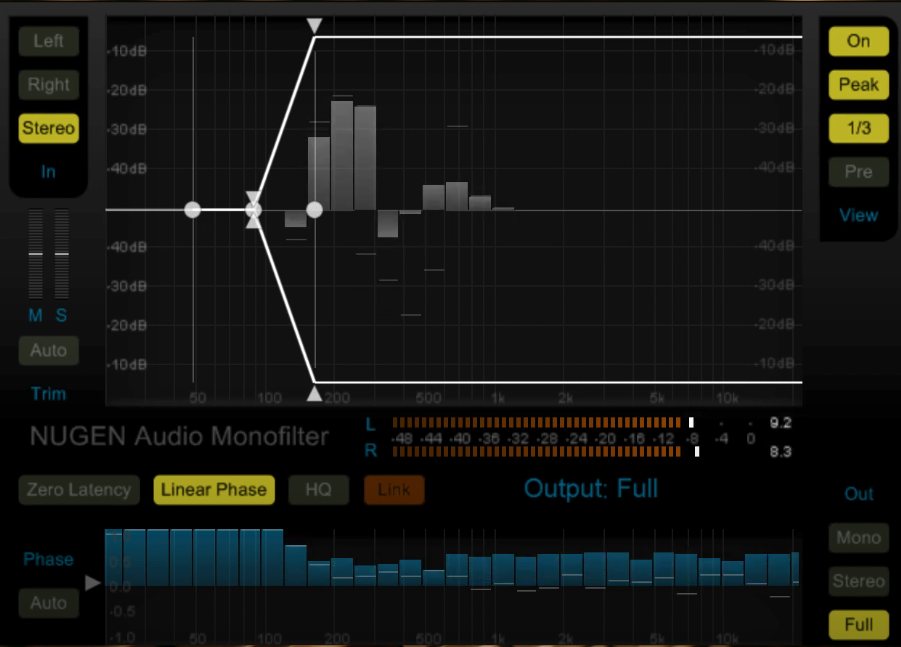Set output to Full
The image size is (901, 647).
[x=858, y=625]
